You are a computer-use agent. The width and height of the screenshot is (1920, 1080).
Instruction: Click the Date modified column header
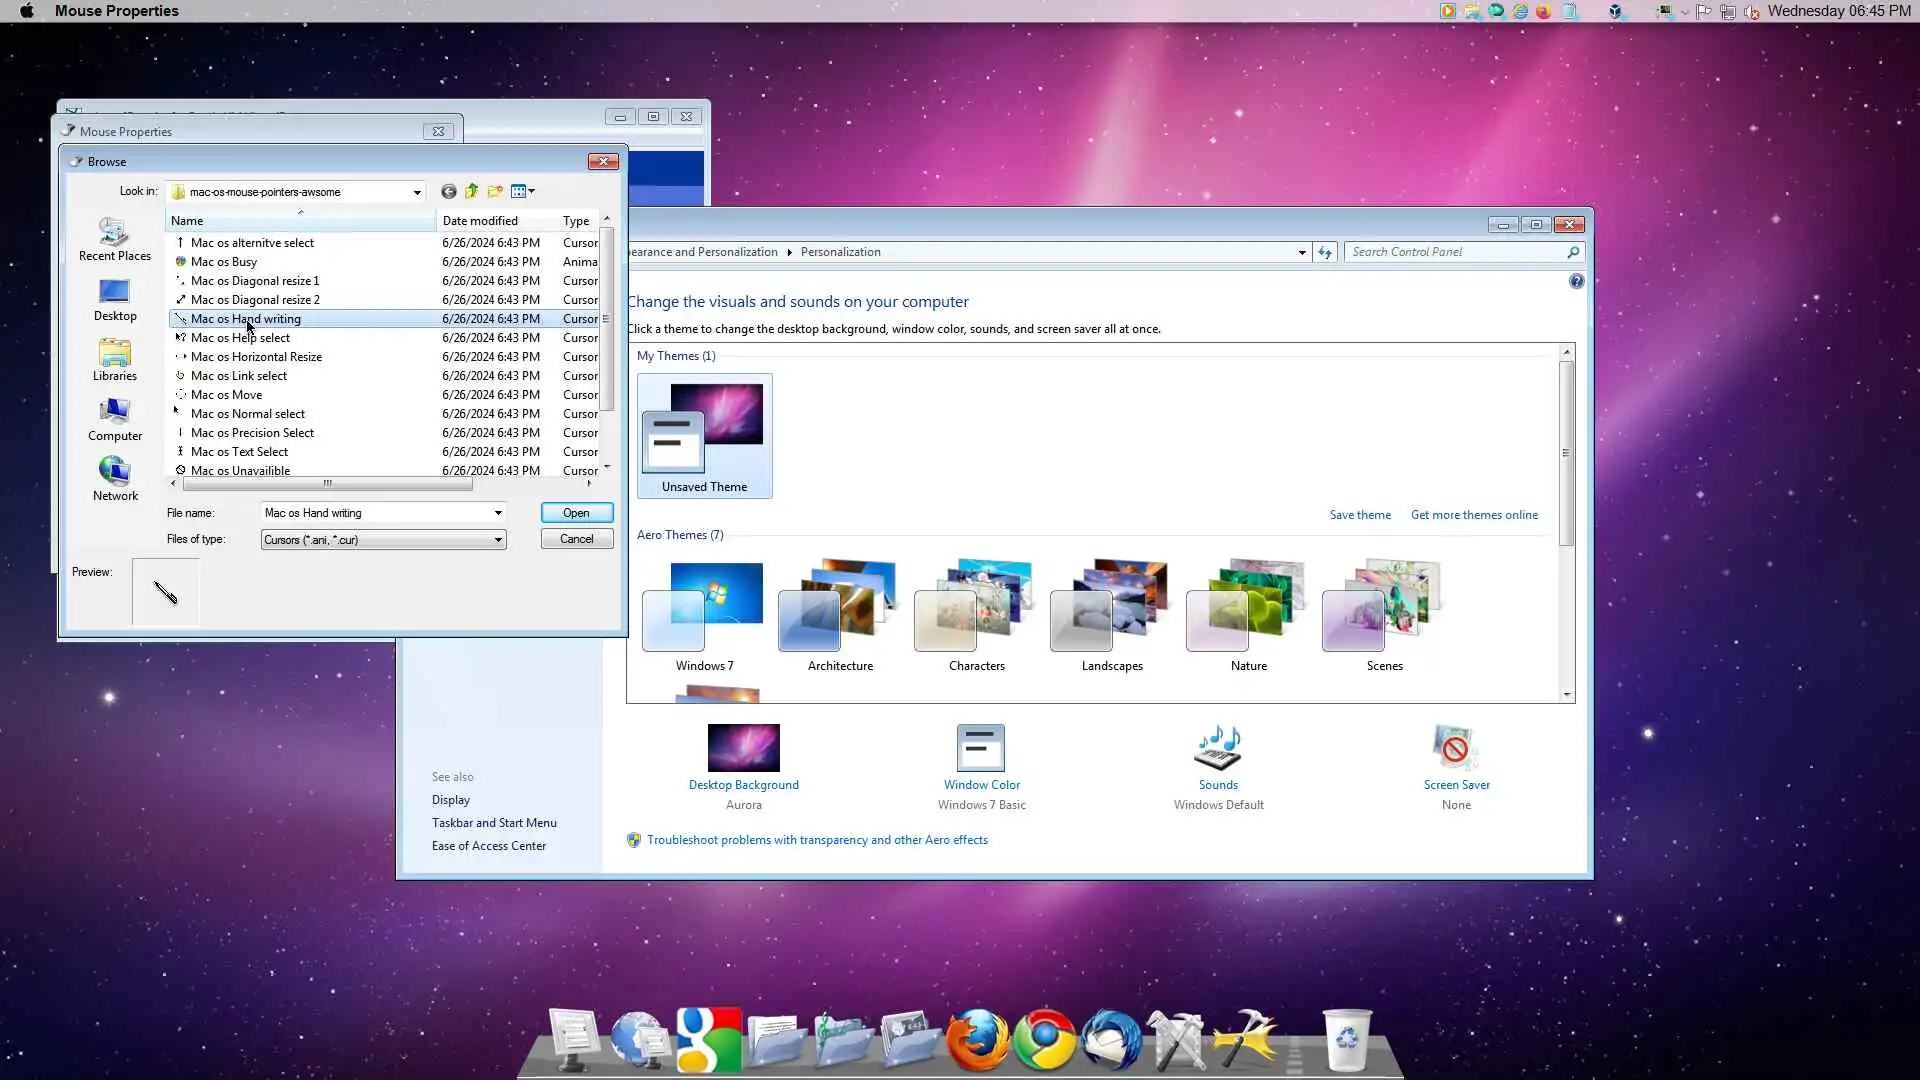[480, 221]
